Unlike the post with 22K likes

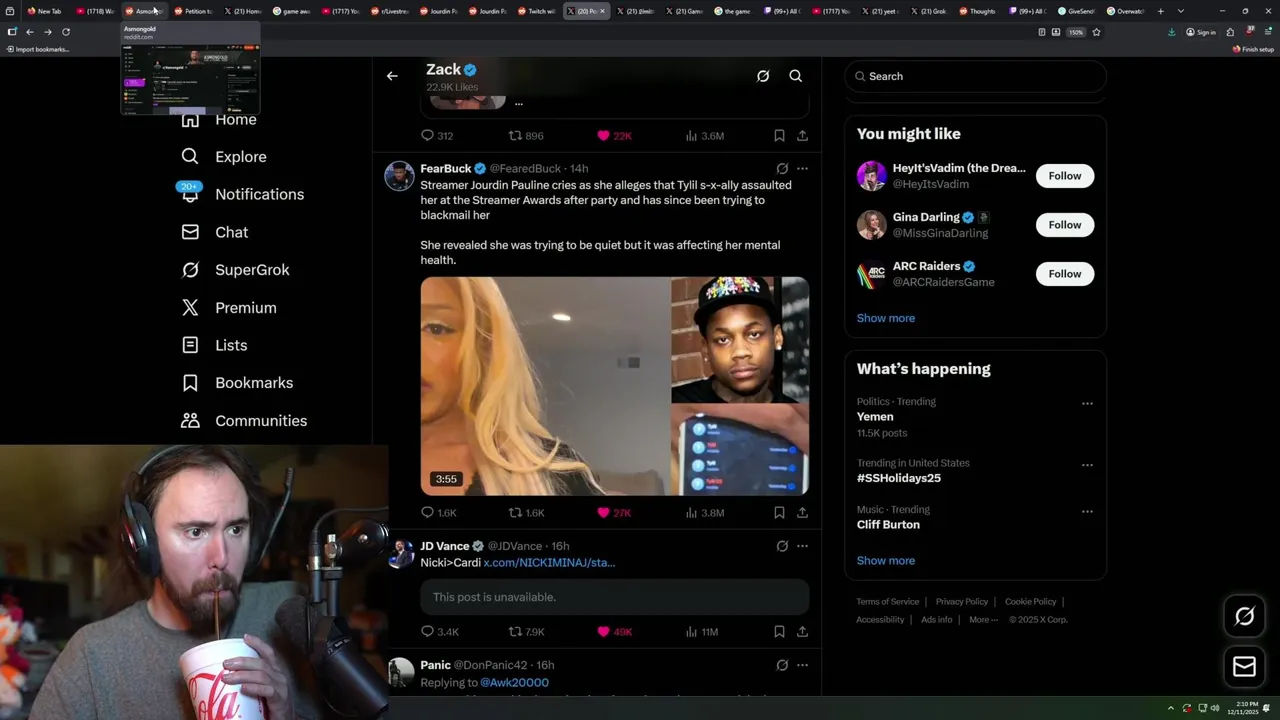point(614,136)
